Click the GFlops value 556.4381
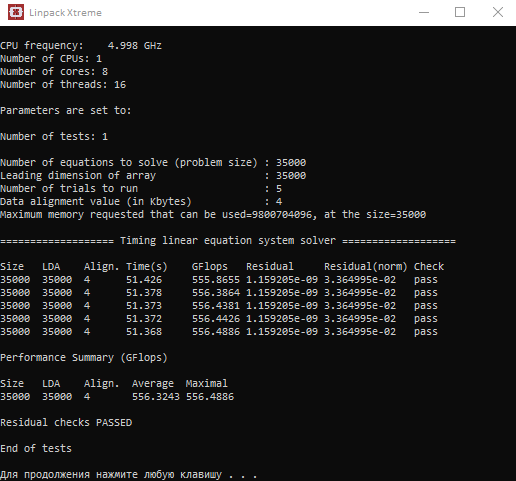The width and height of the screenshot is (516, 481). pos(216,305)
